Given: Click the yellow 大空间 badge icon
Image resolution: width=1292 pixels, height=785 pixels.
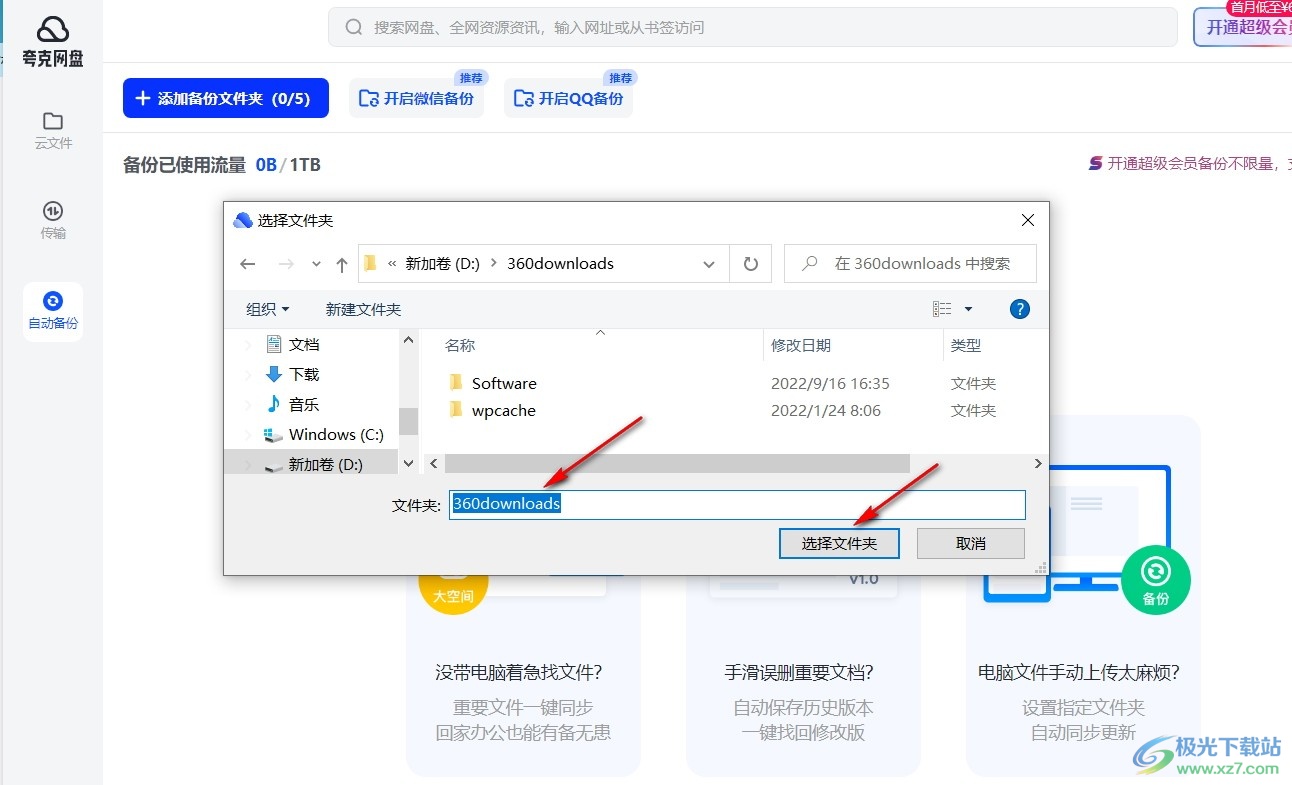Looking at the screenshot, I should click(x=453, y=592).
